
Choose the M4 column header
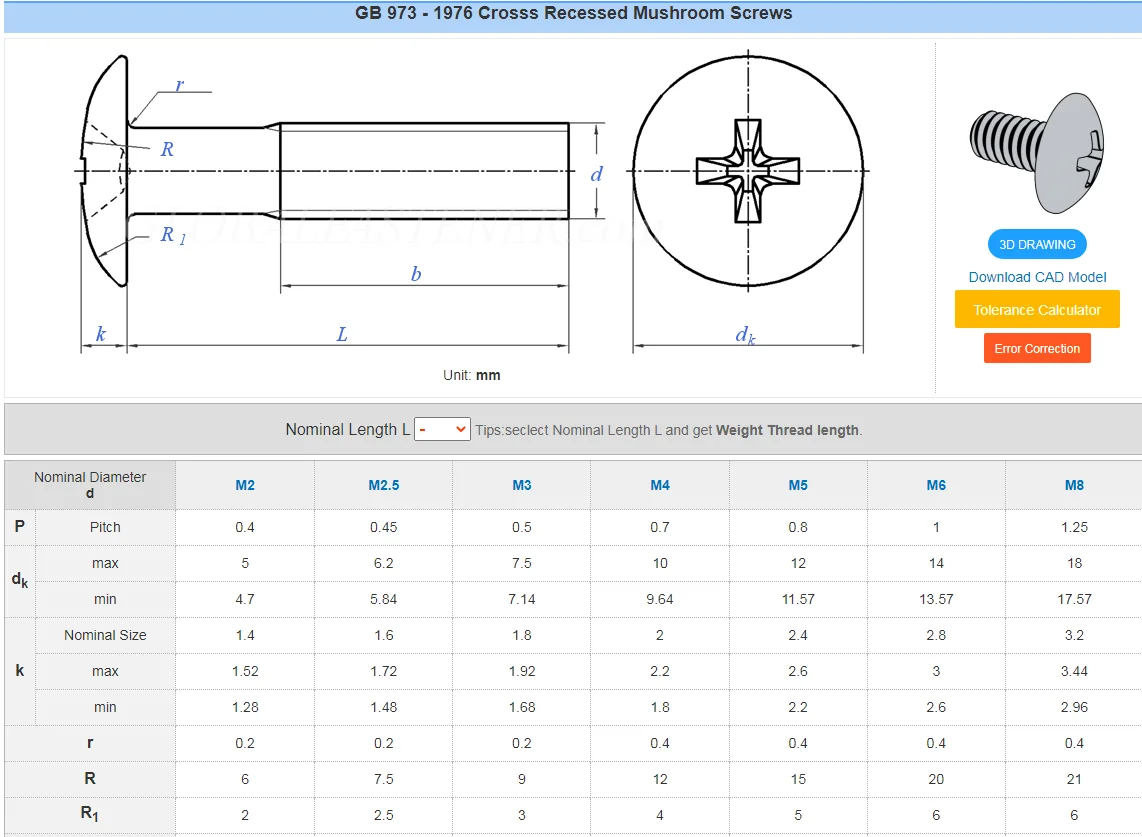660,485
